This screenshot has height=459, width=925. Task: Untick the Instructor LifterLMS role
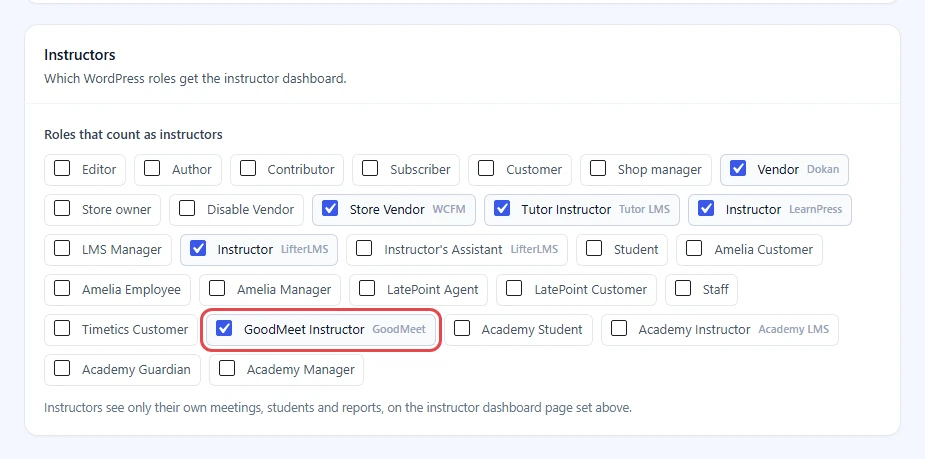198,249
